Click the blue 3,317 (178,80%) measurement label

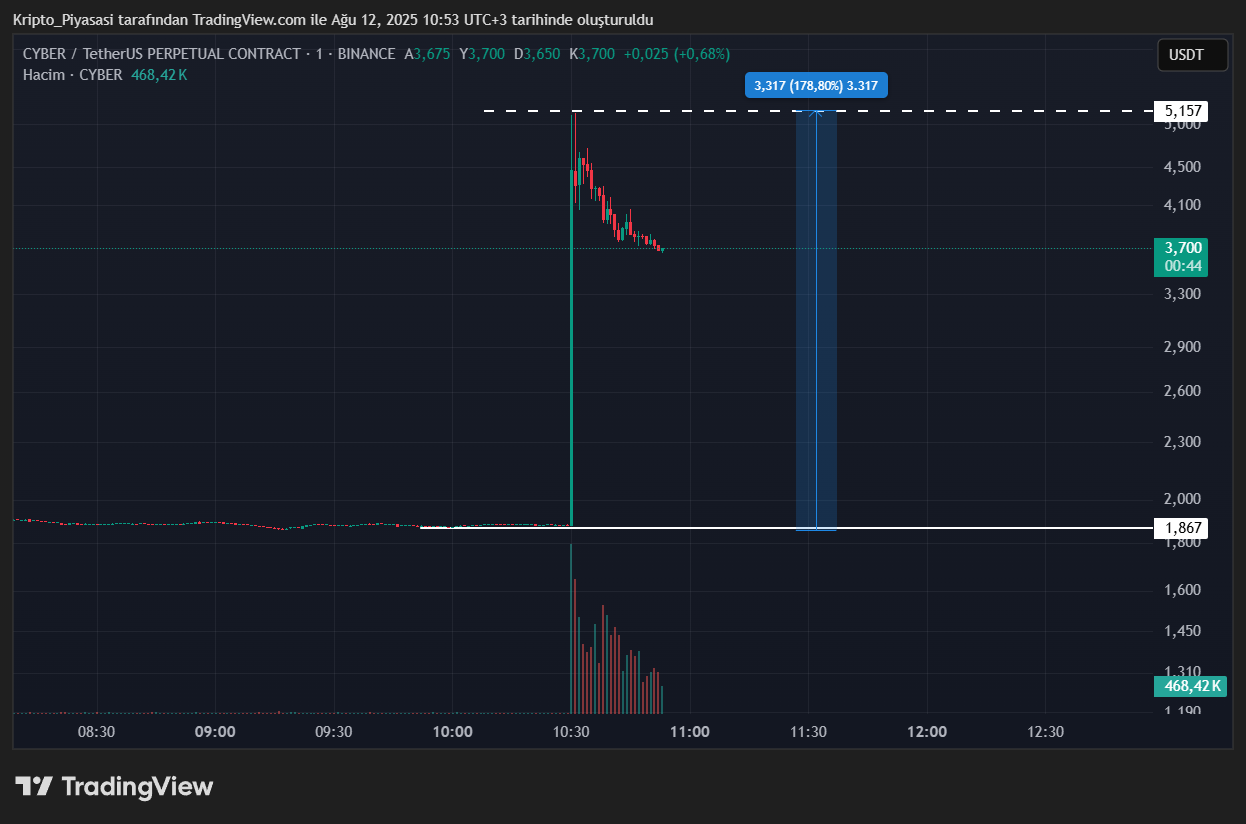click(816, 86)
